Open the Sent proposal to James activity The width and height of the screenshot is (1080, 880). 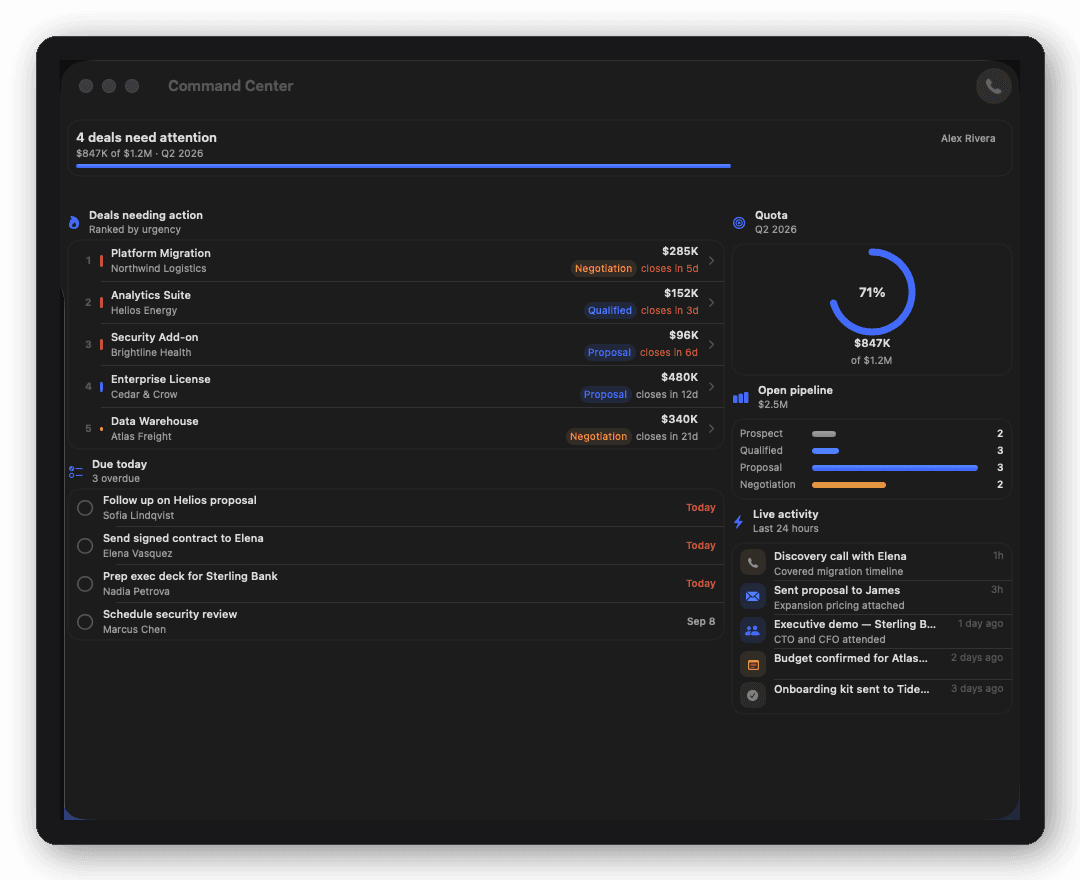coord(872,597)
